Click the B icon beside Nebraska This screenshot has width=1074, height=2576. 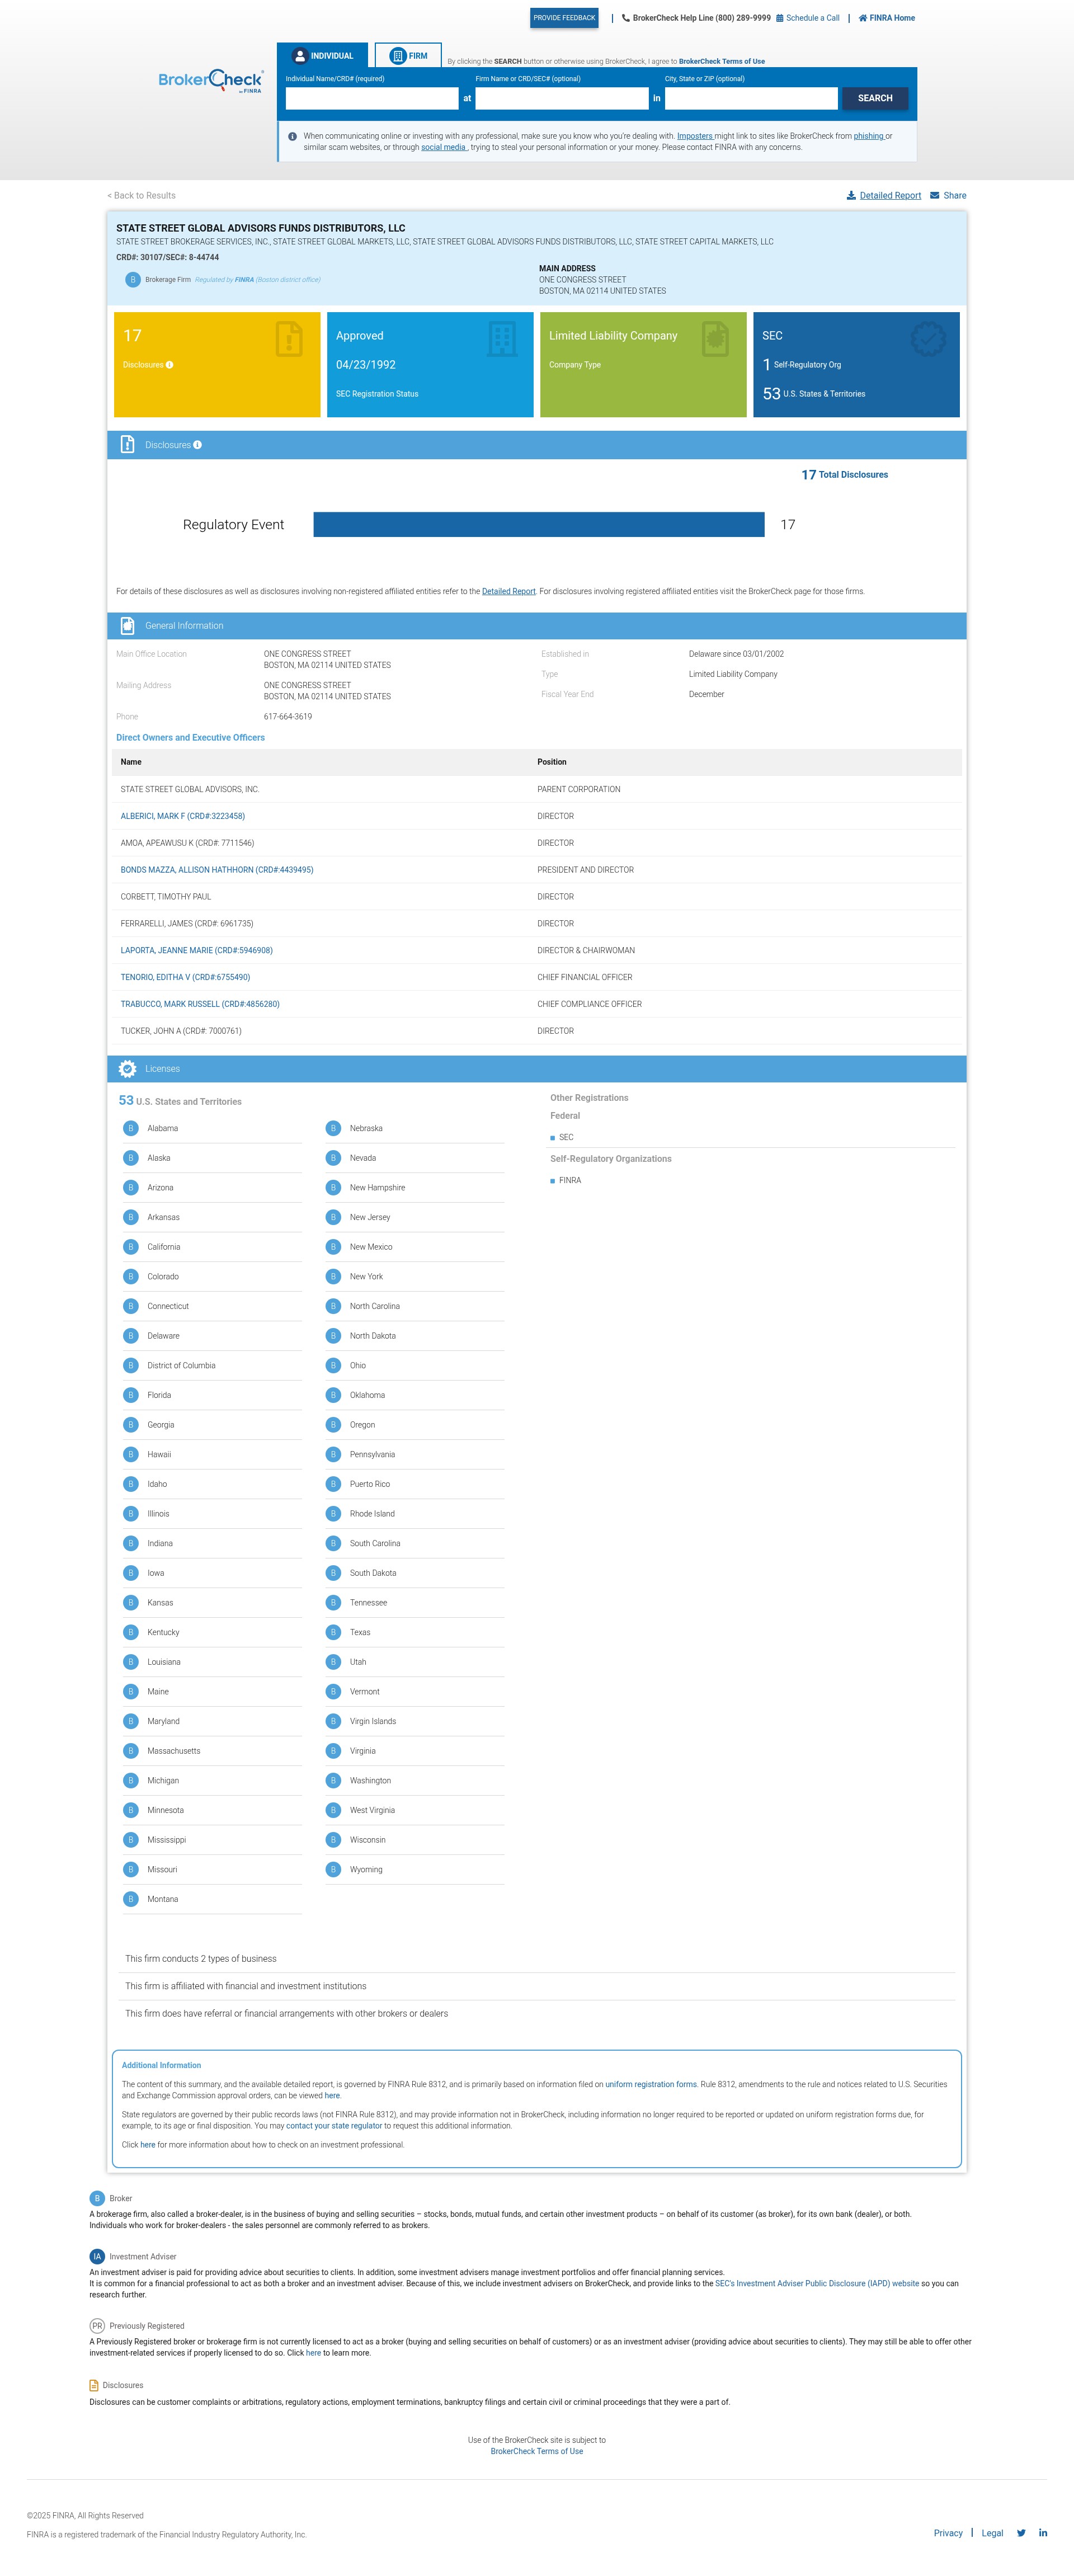tap(333, 1128)
